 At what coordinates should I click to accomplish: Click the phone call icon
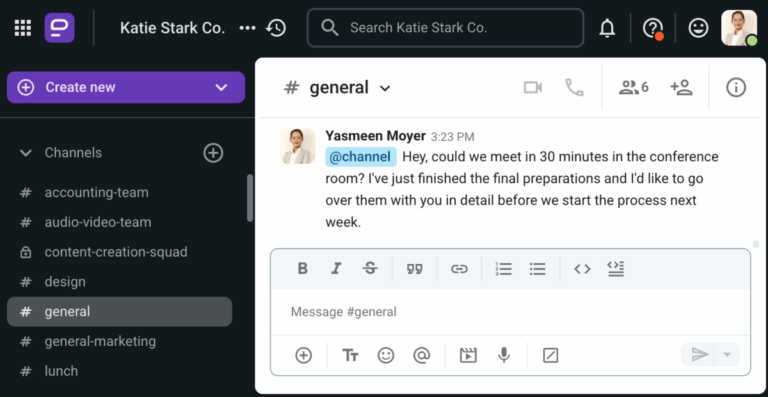(574, 88)
